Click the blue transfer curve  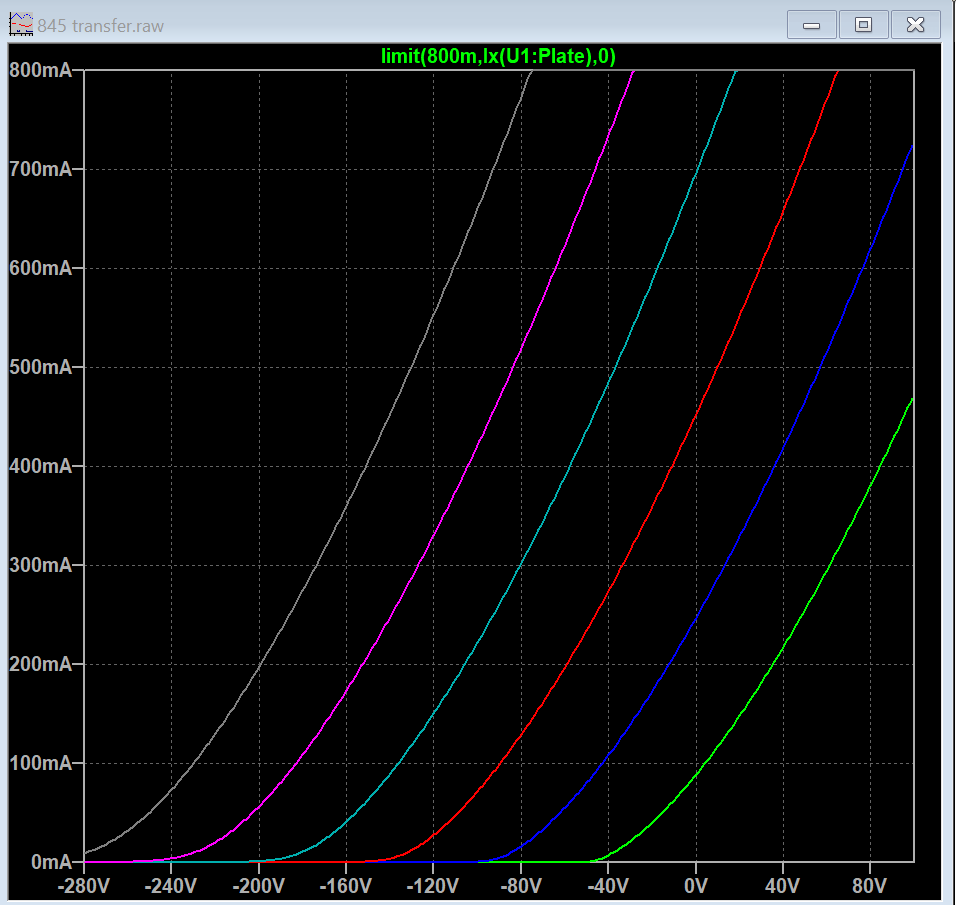coord(776,466)
